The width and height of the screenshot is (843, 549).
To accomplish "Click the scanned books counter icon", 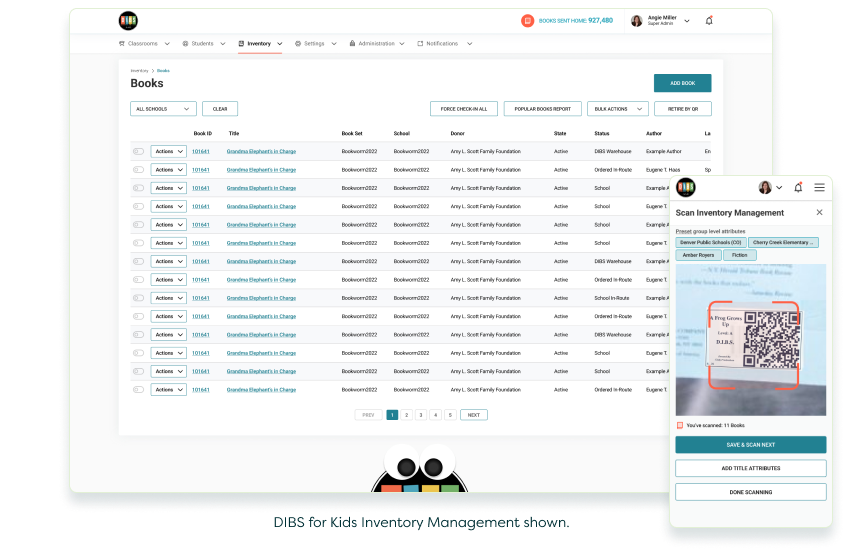I will (x=680, y=425).
